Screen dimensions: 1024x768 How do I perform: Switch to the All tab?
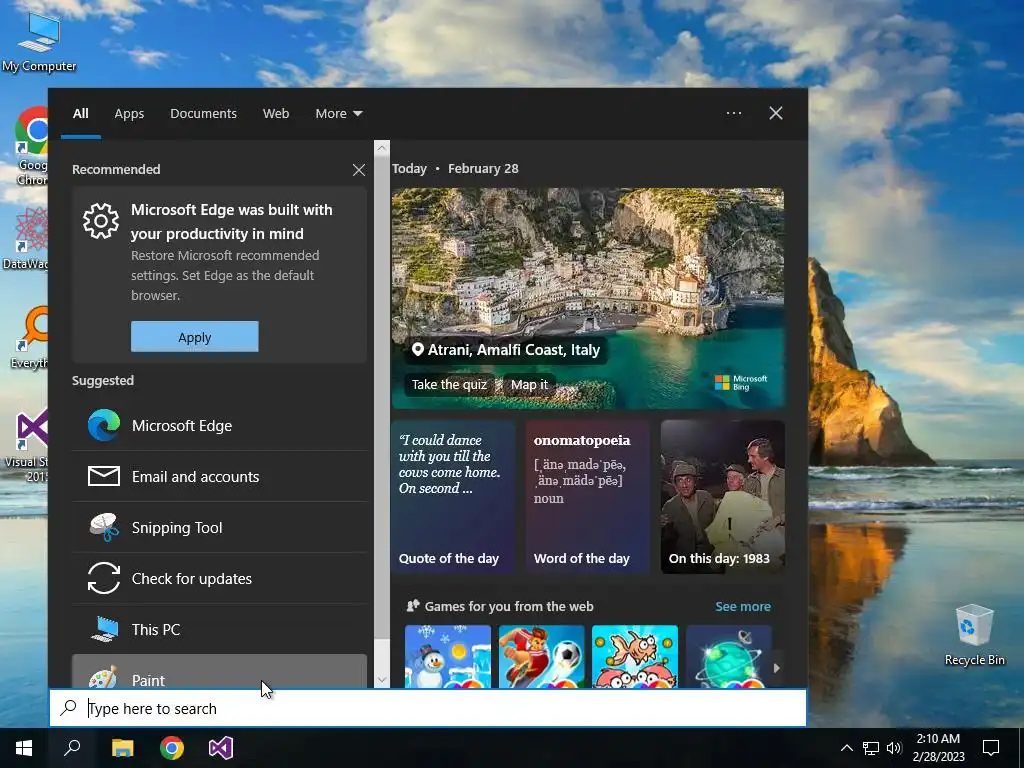[x=80, y=114]
